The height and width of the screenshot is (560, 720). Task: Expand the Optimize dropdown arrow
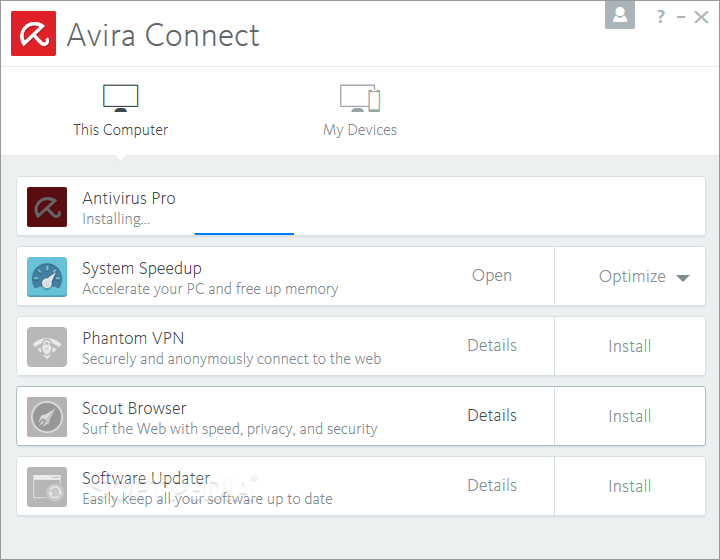[x=683, y=278]
